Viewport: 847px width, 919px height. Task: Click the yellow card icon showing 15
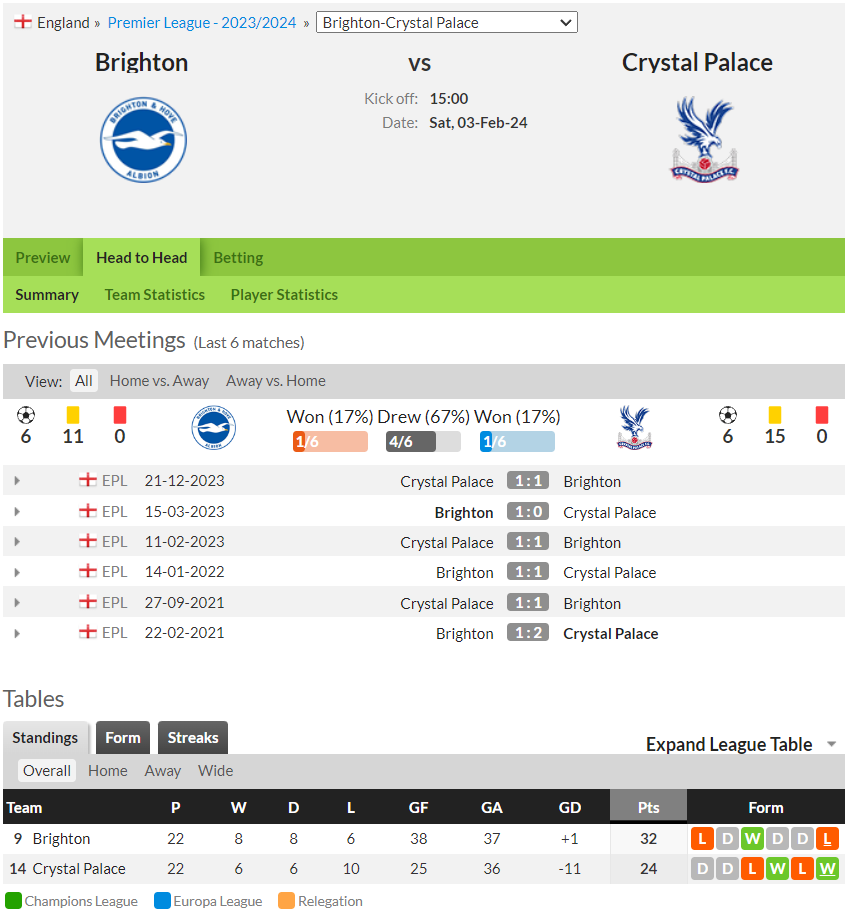(x=774, y=415)
